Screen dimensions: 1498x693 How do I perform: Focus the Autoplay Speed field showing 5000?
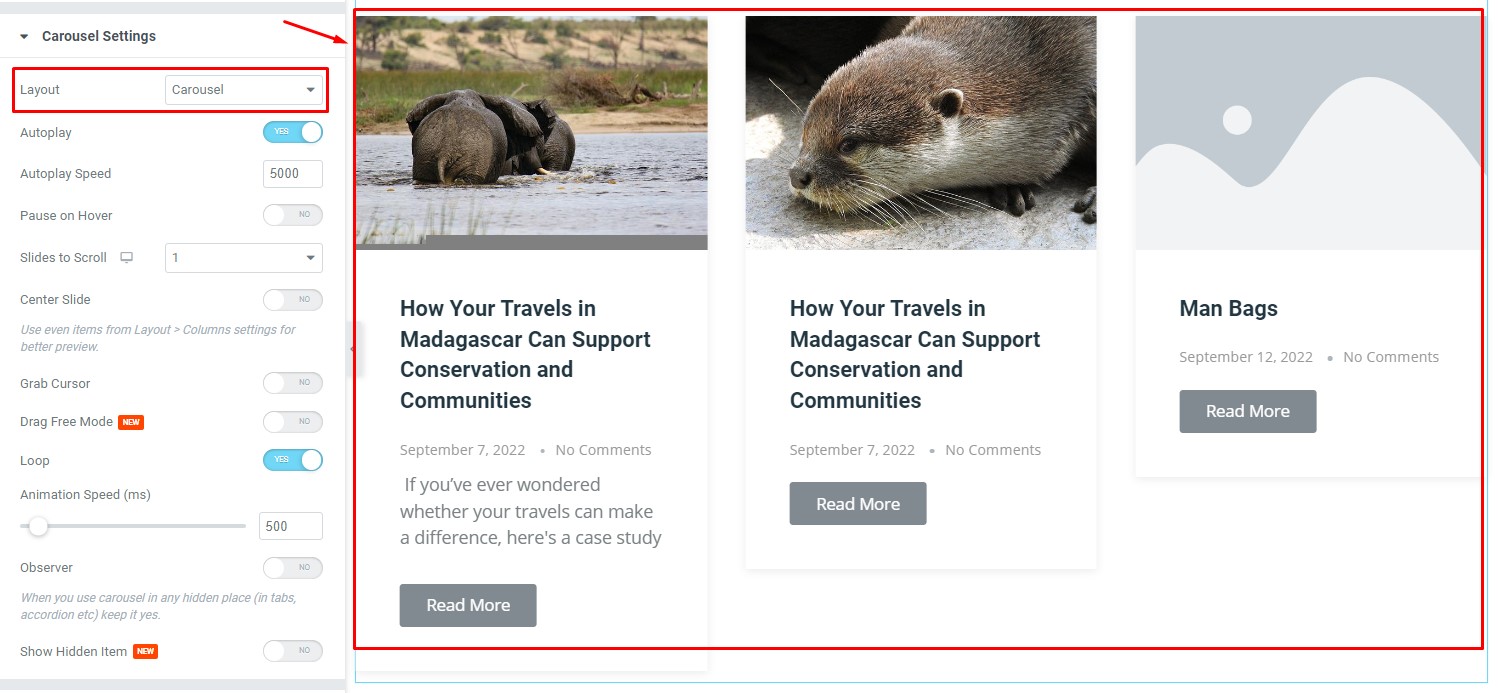click(293, 174)
